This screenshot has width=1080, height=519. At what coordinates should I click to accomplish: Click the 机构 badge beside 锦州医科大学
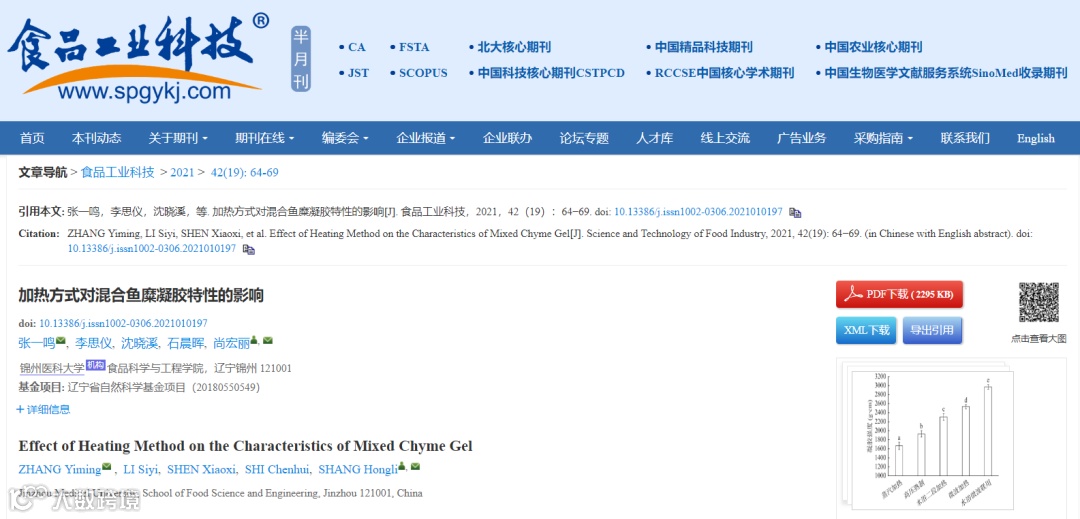pyautogui.click(x=96, y=366)
